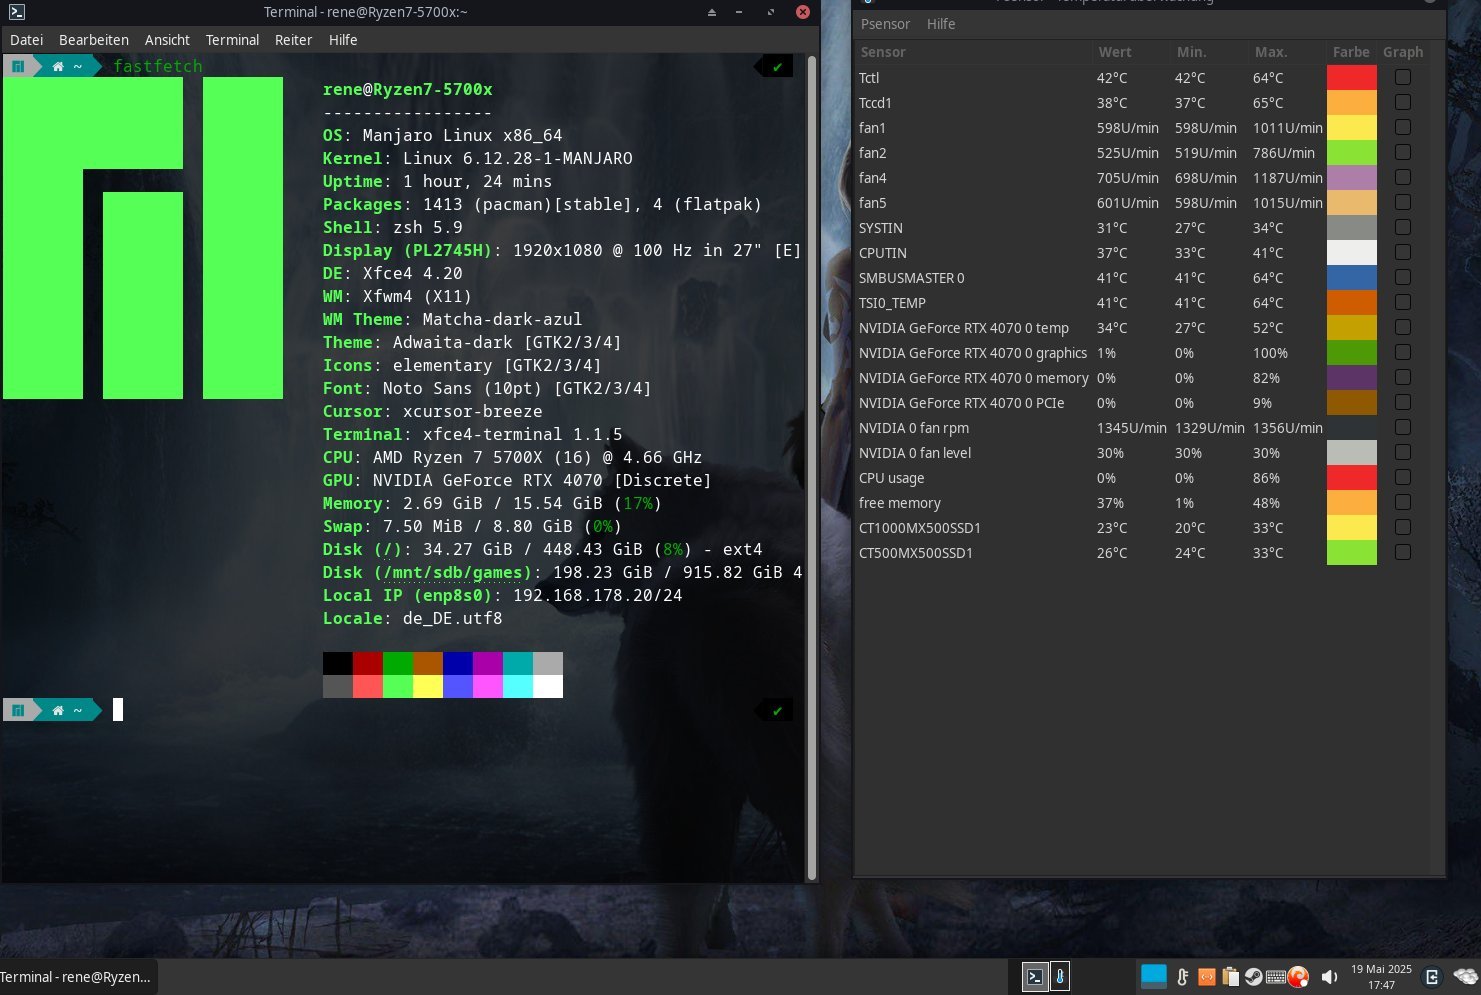
Task: Enable graph for fan2
Action: 1403,152
